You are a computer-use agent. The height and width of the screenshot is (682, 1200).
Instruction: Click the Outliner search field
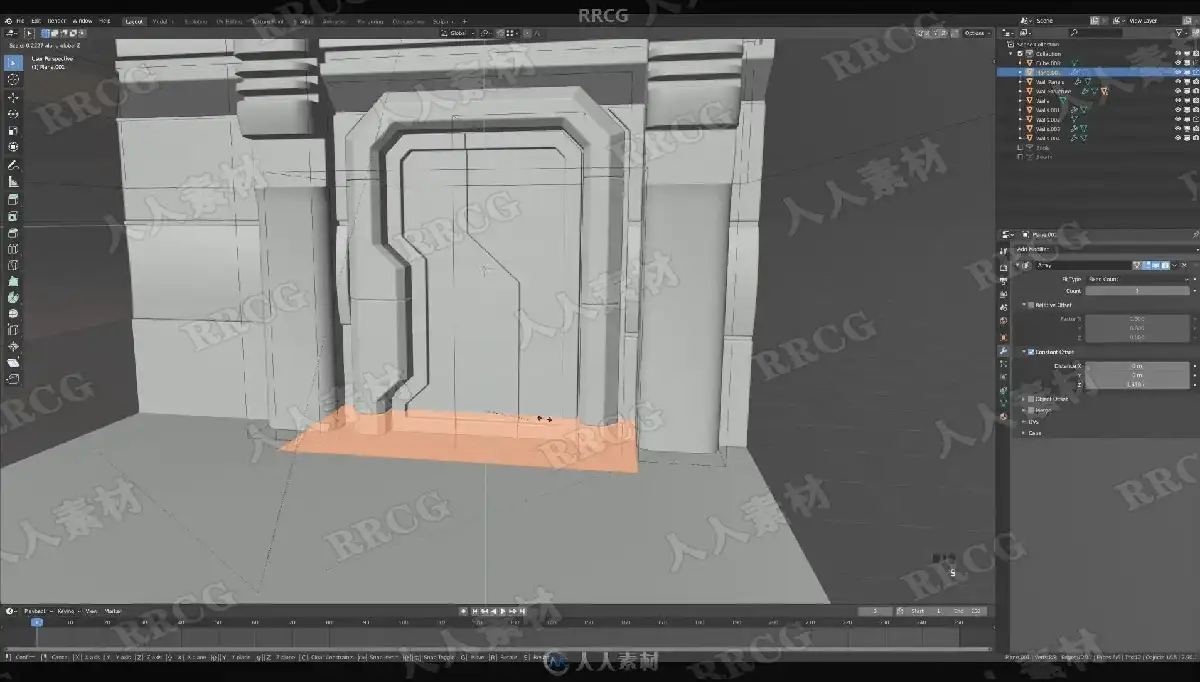pyautogui.click(x=1096, y=33)
